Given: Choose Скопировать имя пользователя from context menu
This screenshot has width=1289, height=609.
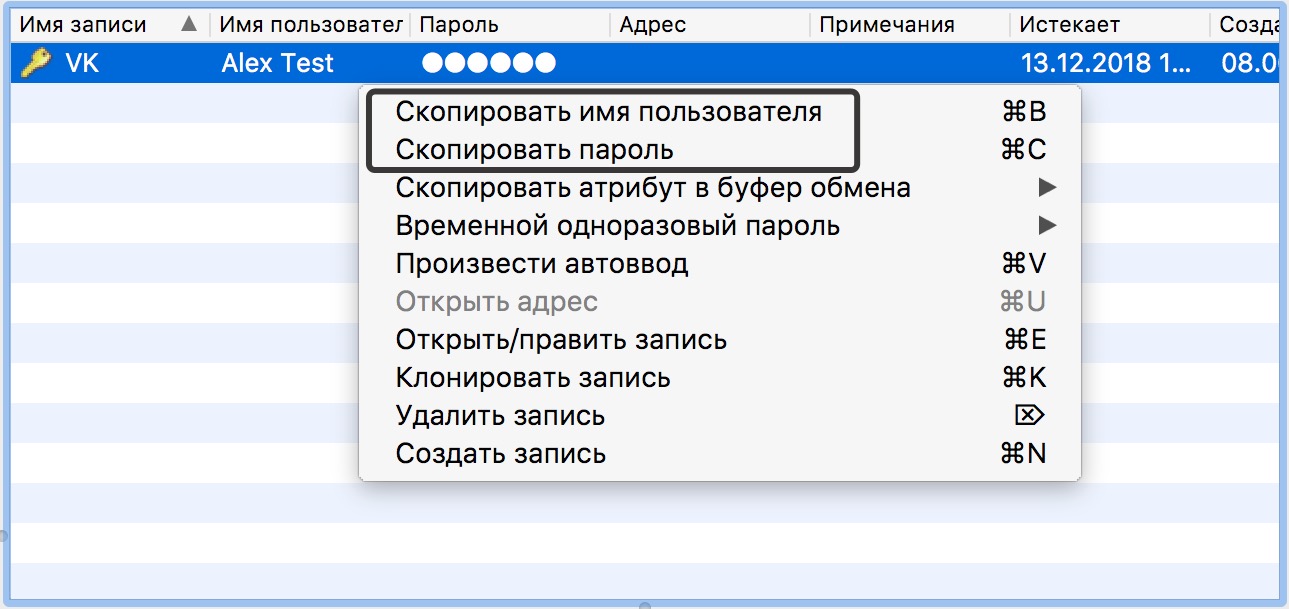Looking at the screenshot, I should 608,112.
